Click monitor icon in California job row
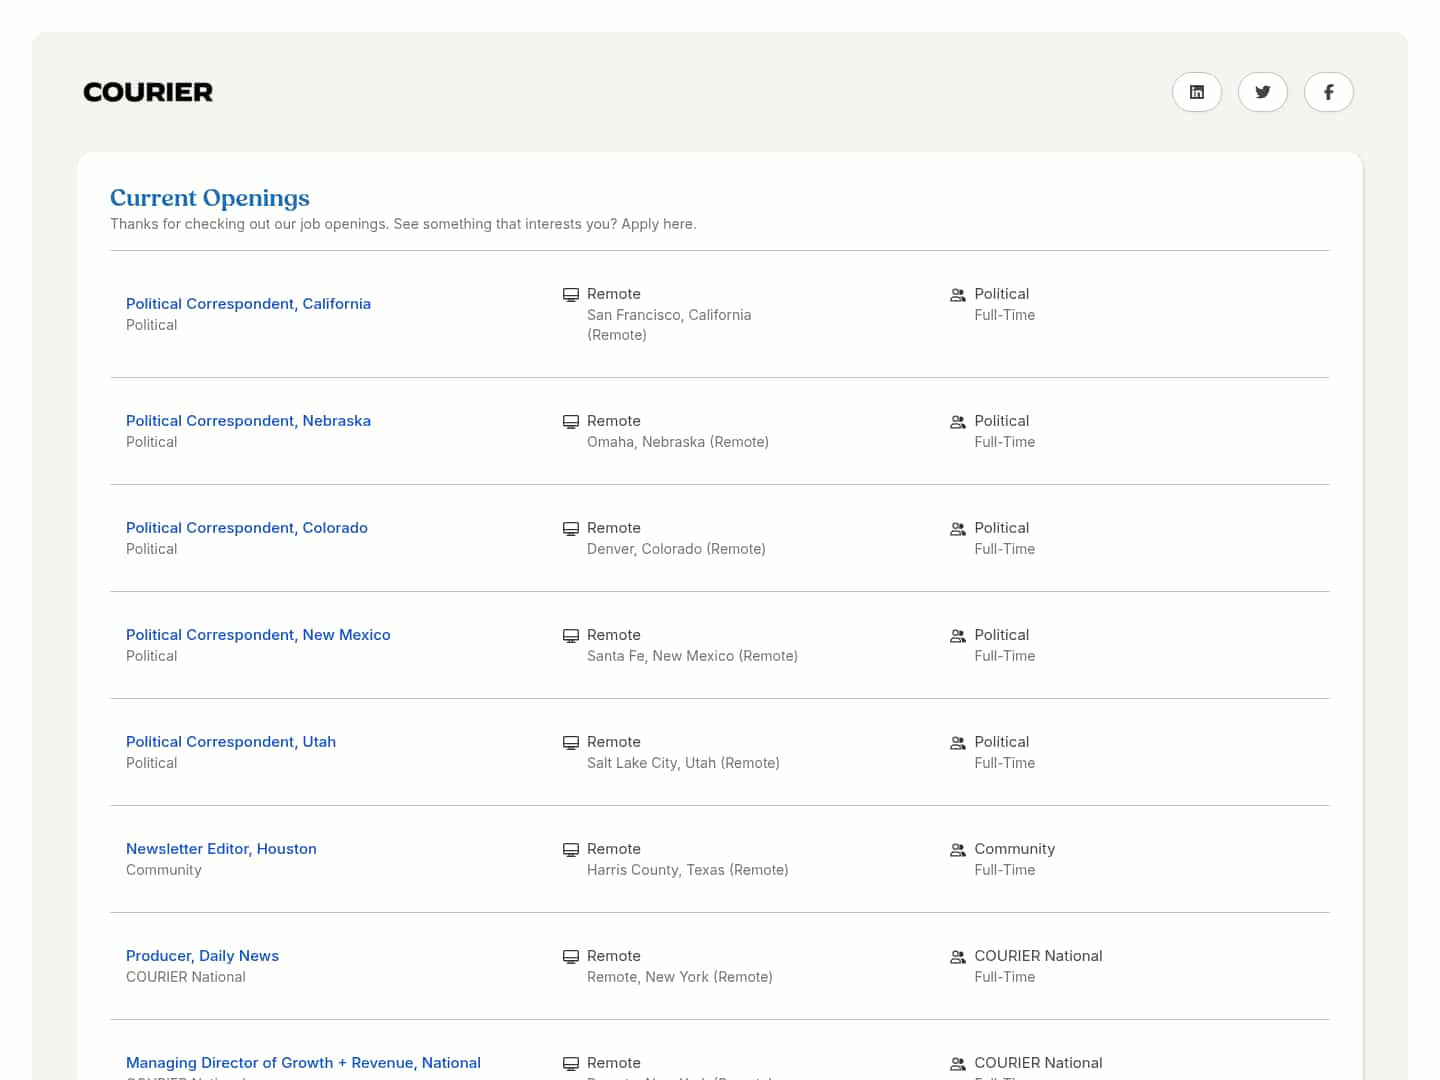 pyautogui.click(x=571, y=295)
